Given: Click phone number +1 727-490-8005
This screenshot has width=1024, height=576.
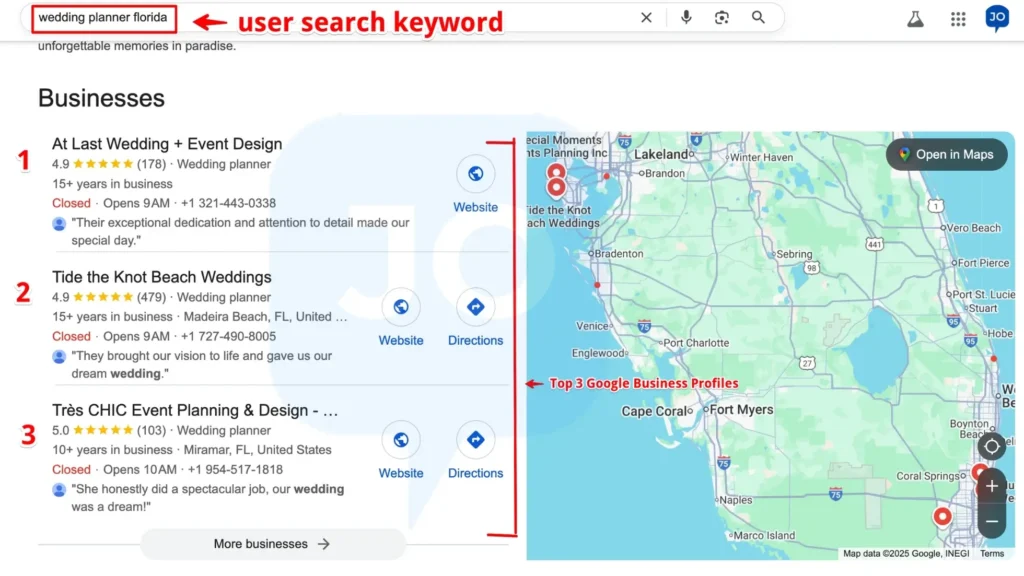Looking at the screenshot, I should (229, 336).
